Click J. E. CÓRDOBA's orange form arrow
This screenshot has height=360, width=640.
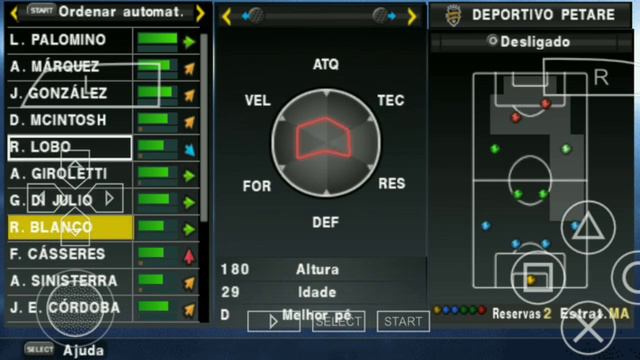(189, 310)
